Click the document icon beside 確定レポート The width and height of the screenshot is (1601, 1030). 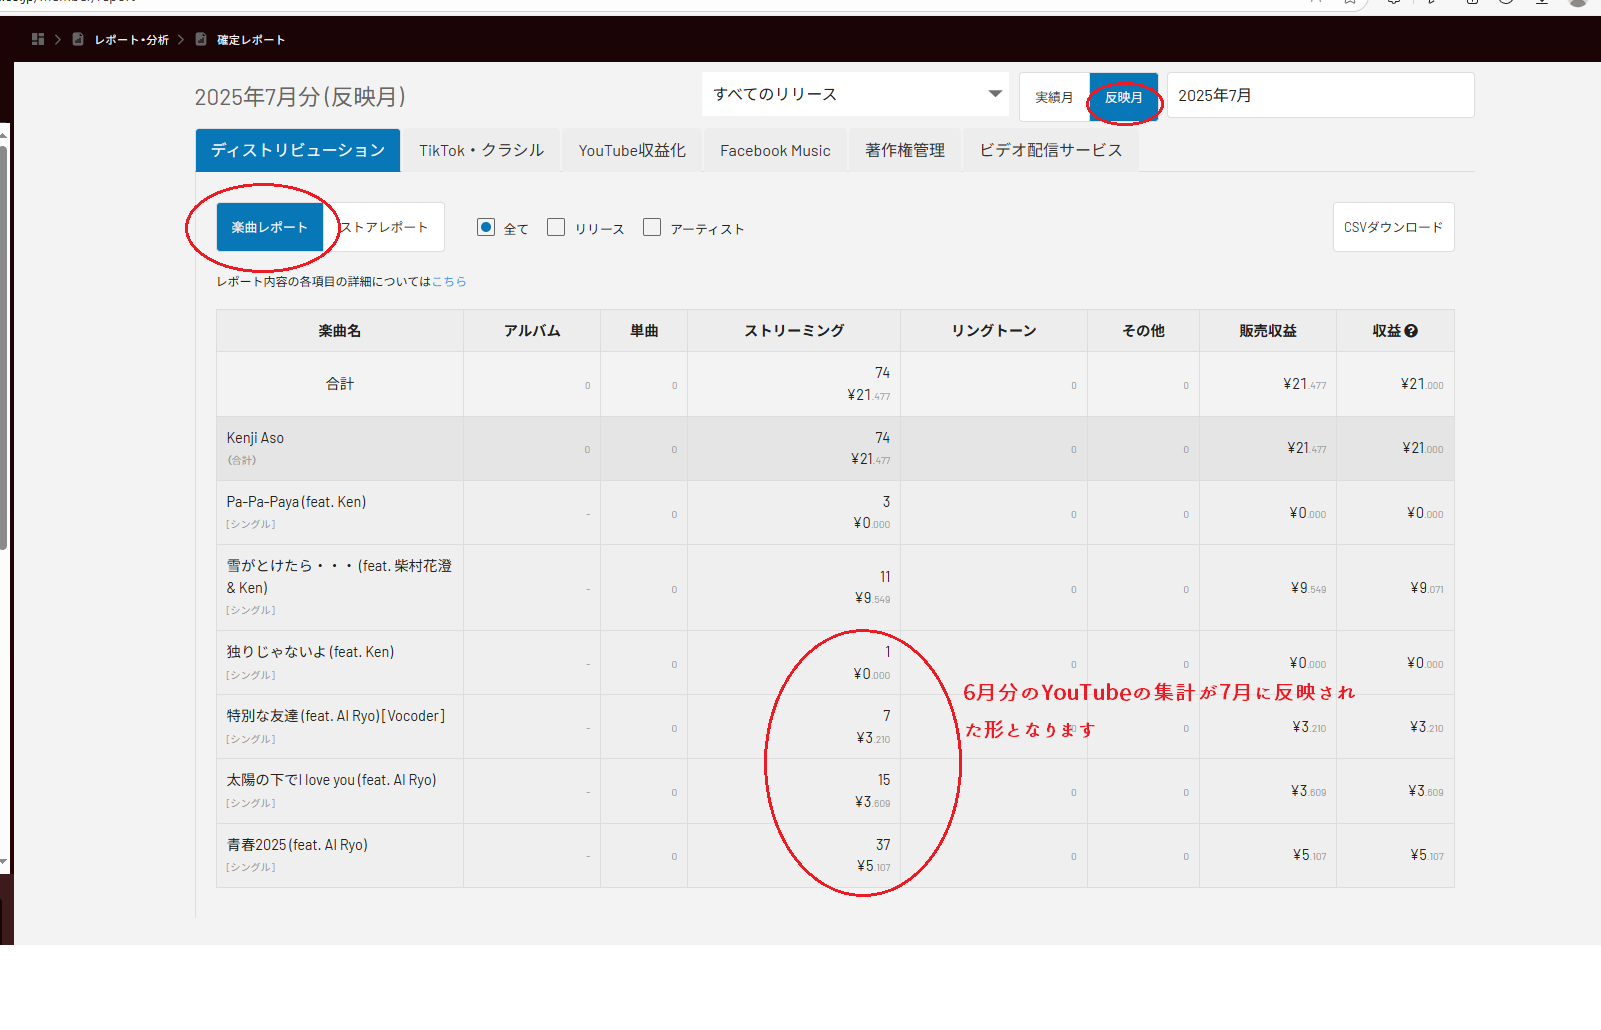[201, 39]
